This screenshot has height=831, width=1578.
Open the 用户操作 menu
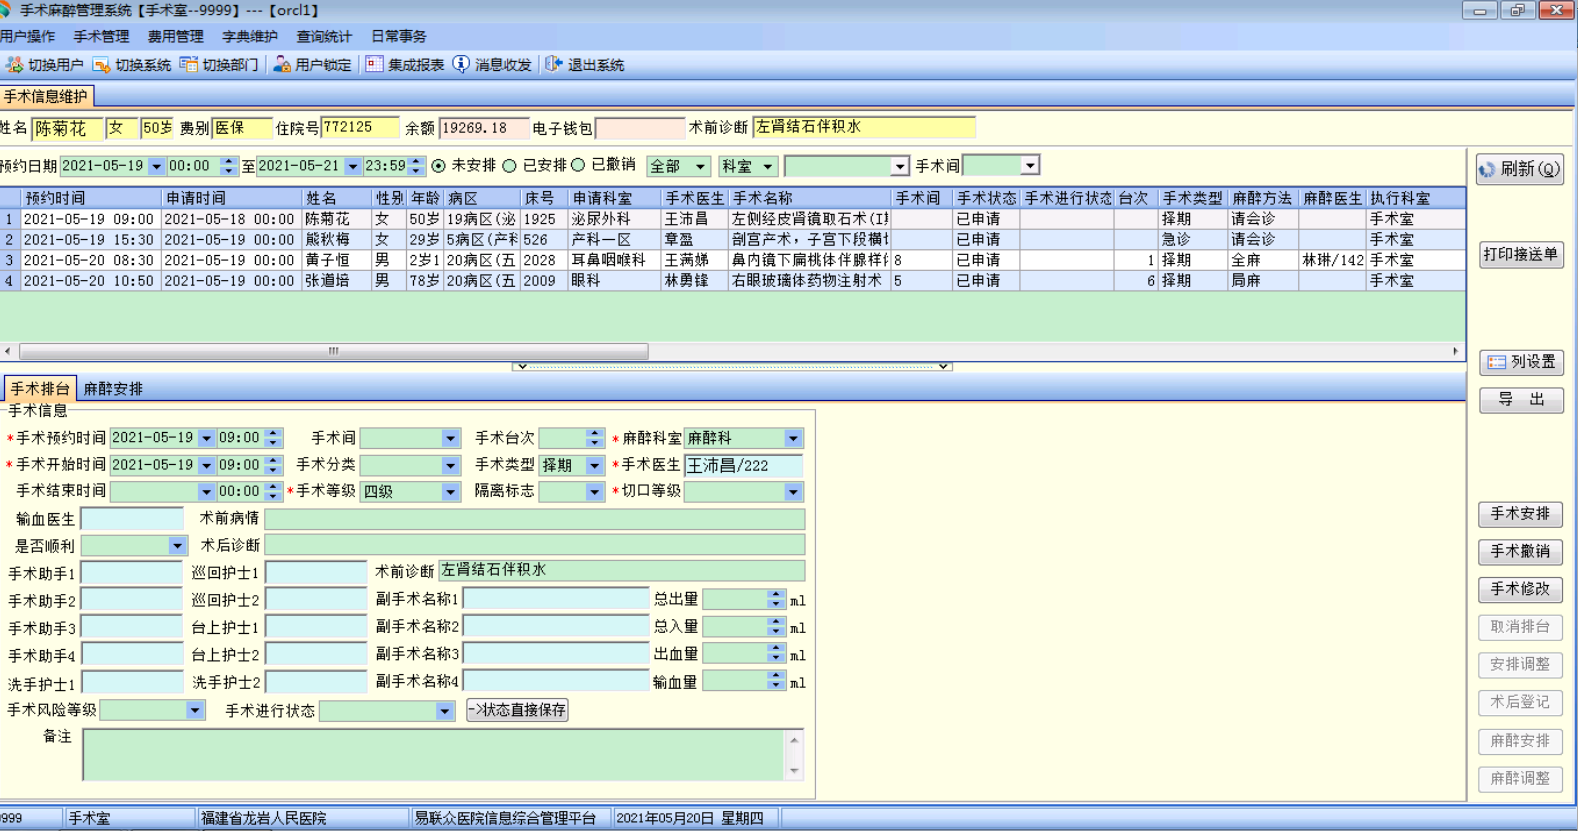pos(28,36)
